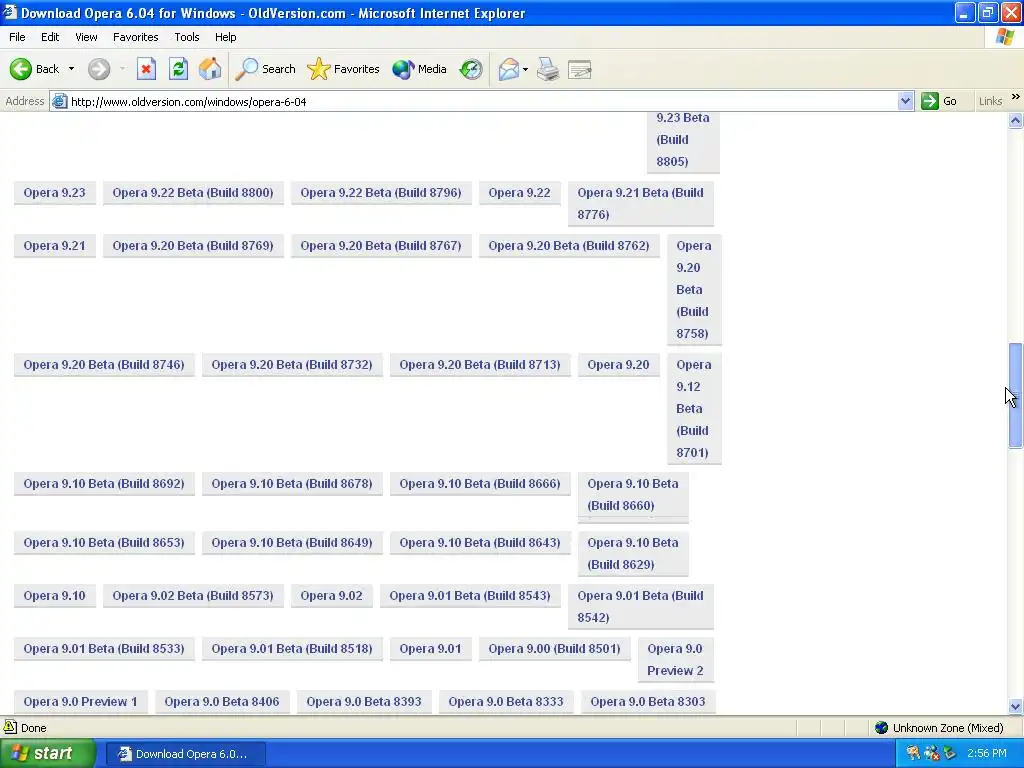Screen dimensions: 1024x768
Task: Expand the address bar URL dropdown
Action: click(x=905, y=101)
